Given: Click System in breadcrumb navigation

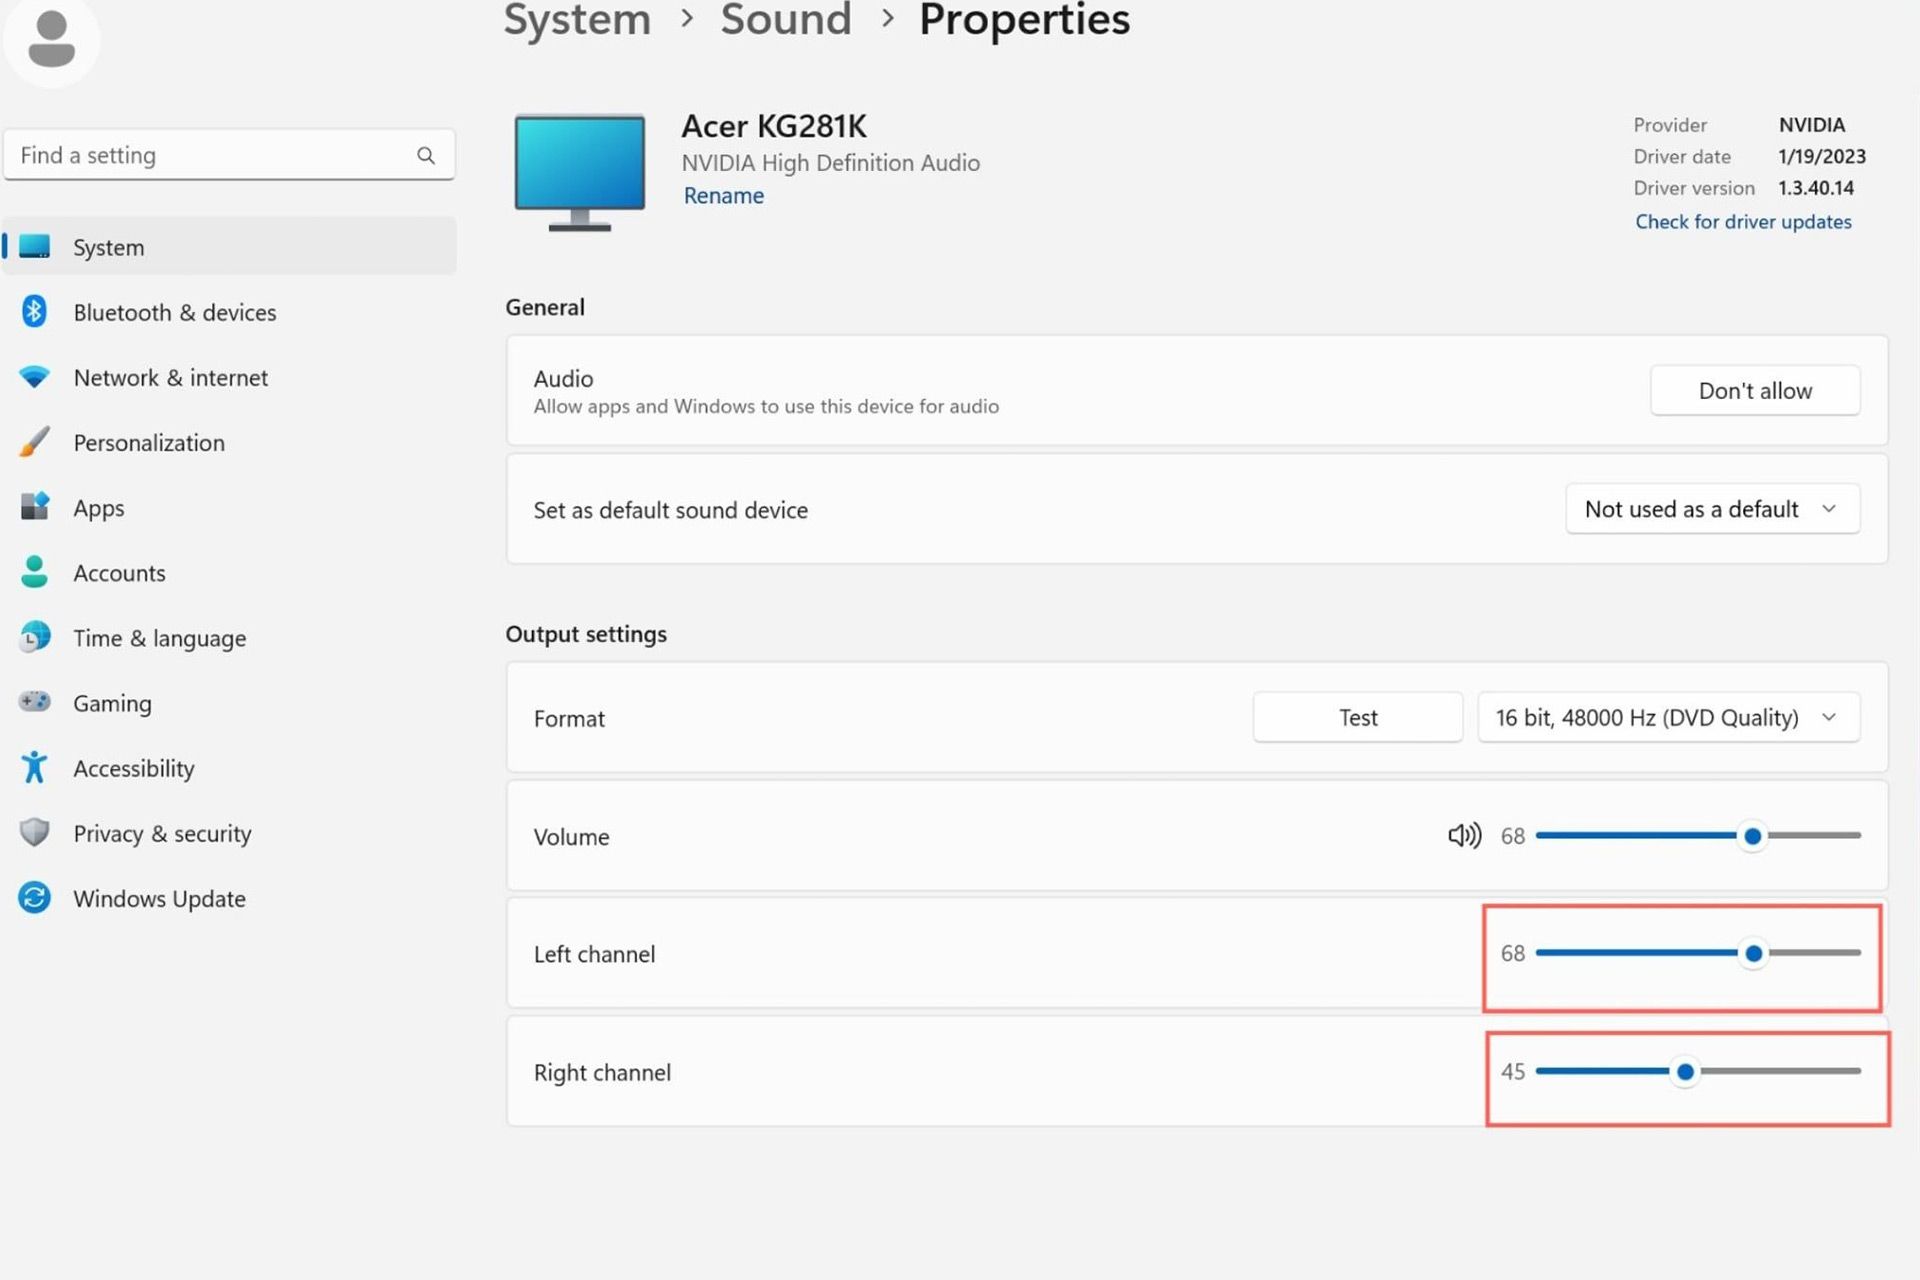Looking at the screenshot, I should [577, 21].
